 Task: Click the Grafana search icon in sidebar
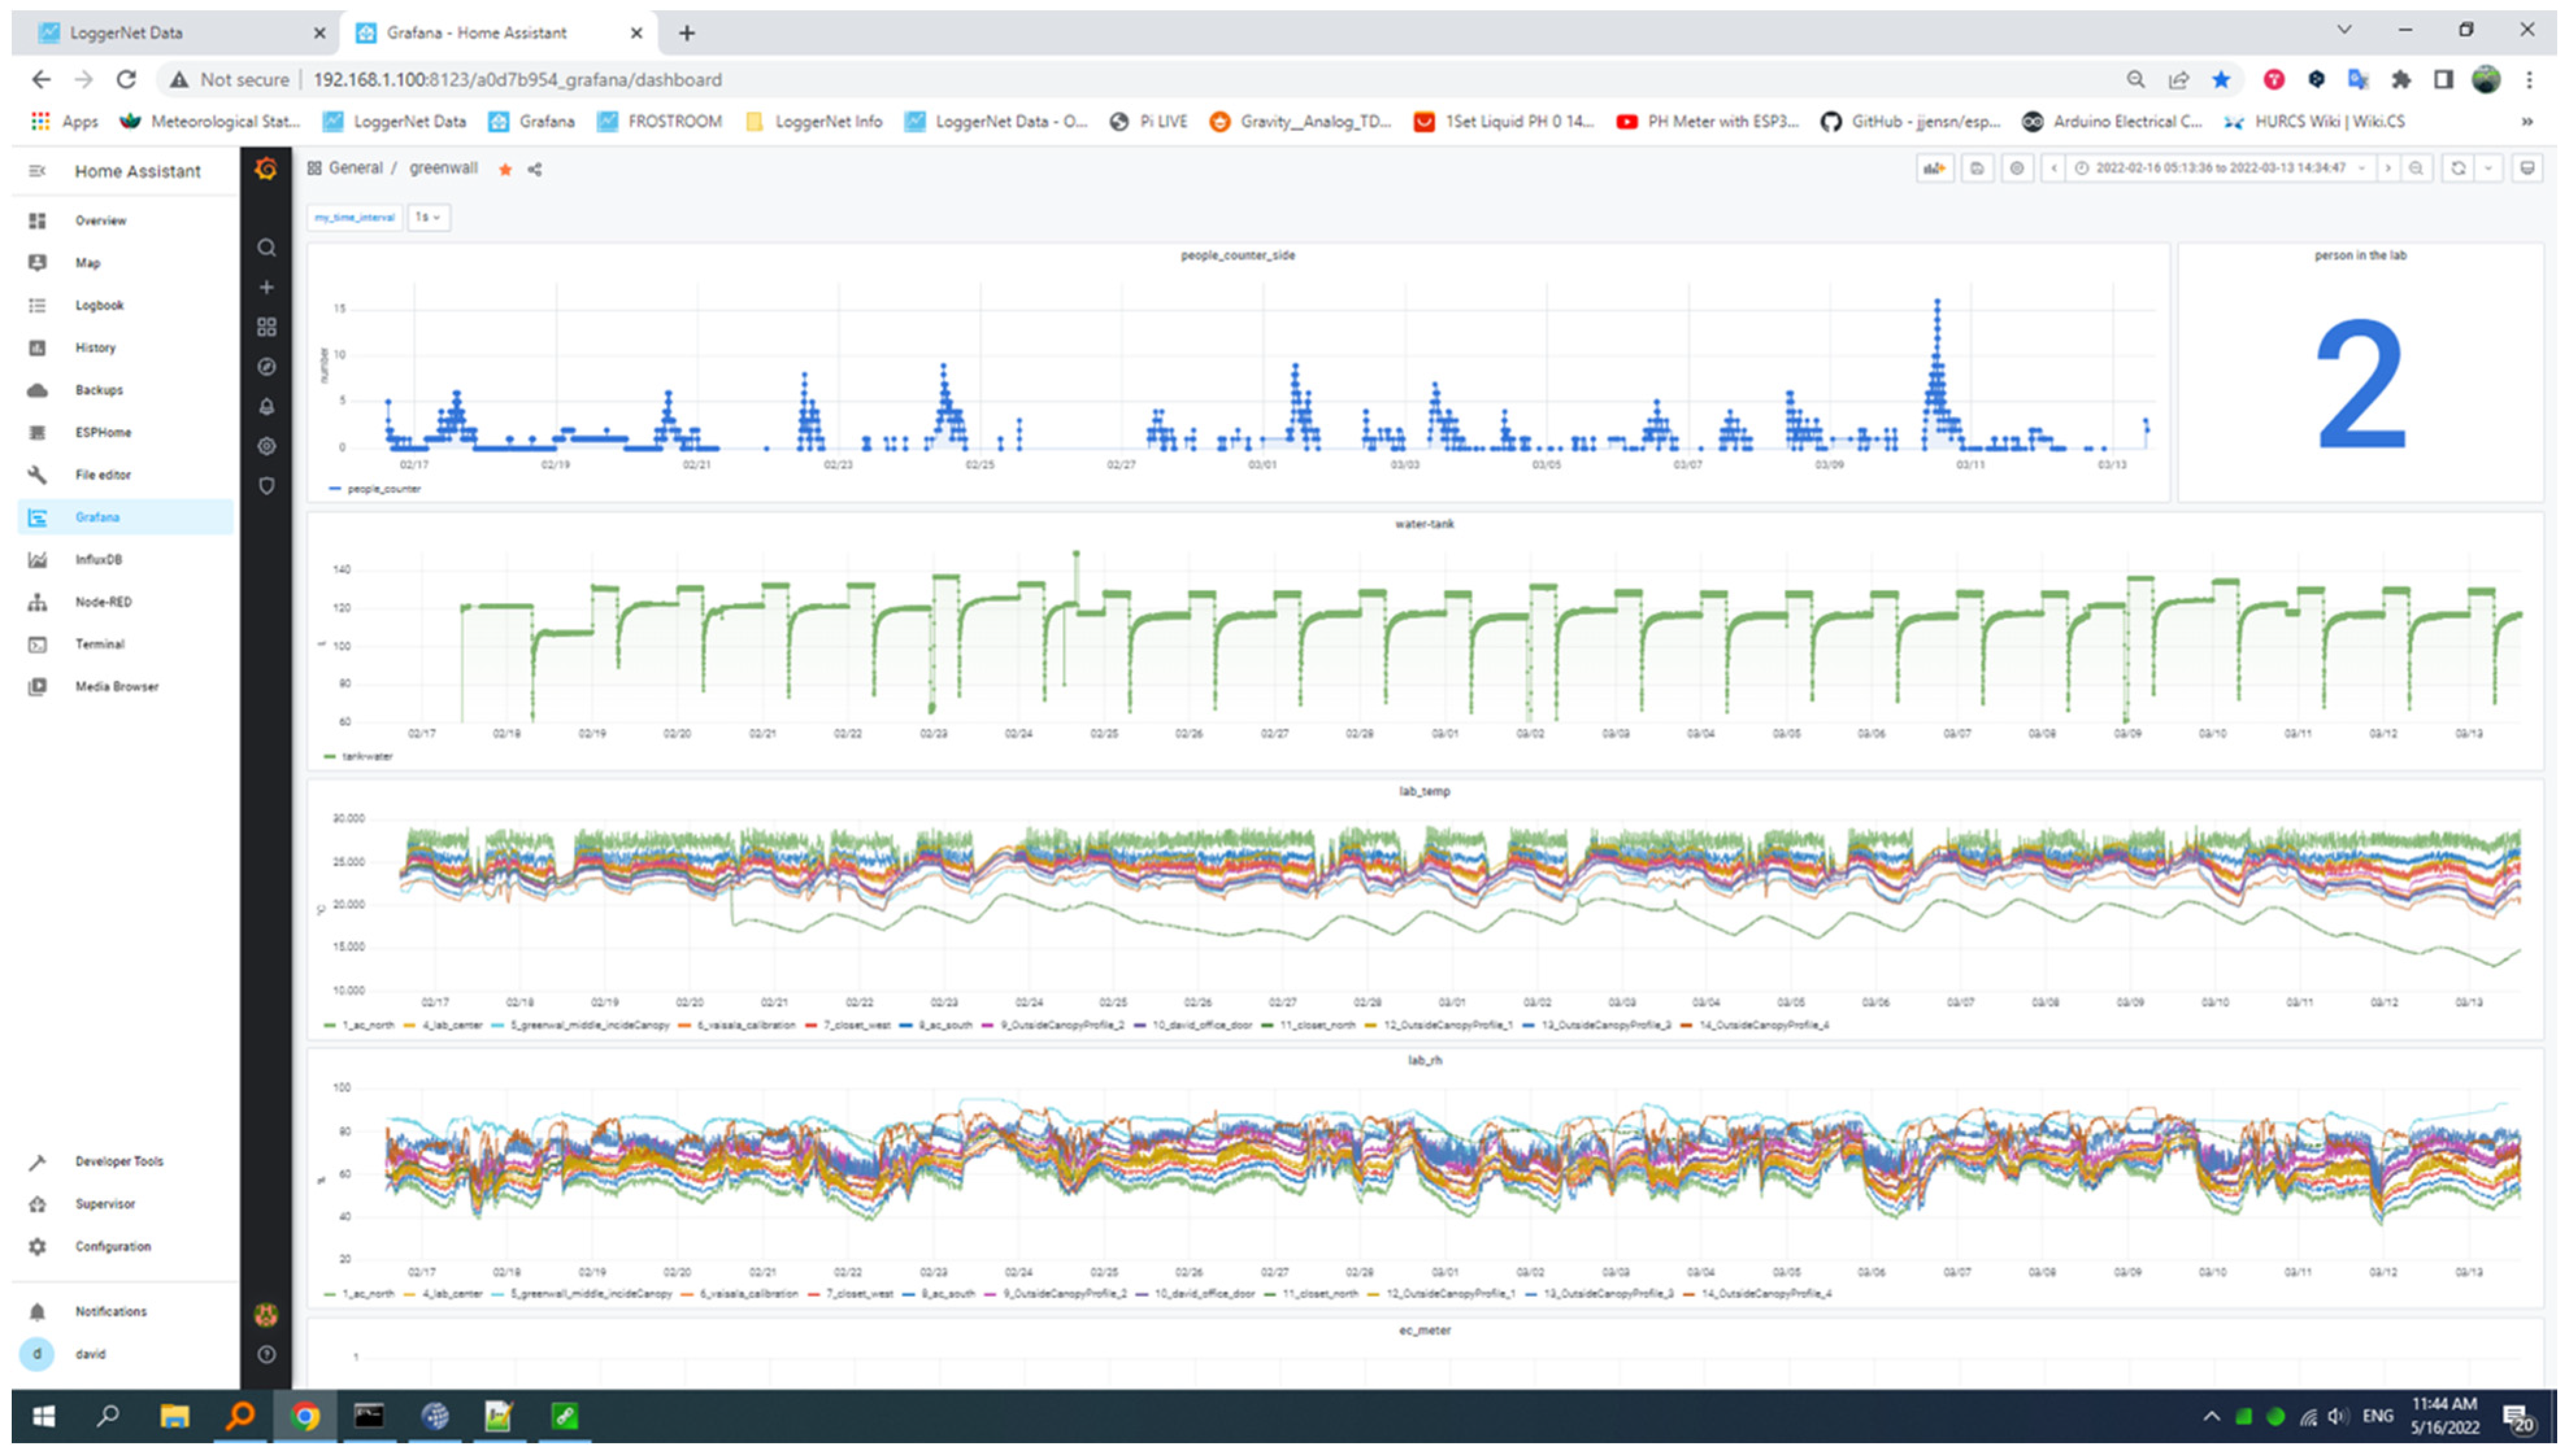click(266, 247)
